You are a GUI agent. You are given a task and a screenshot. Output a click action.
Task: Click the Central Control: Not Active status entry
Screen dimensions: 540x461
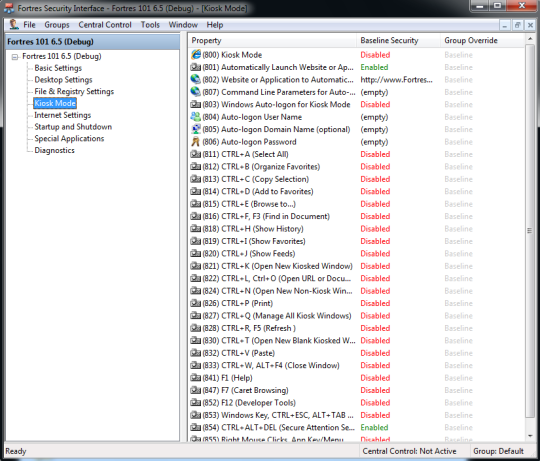409,451
